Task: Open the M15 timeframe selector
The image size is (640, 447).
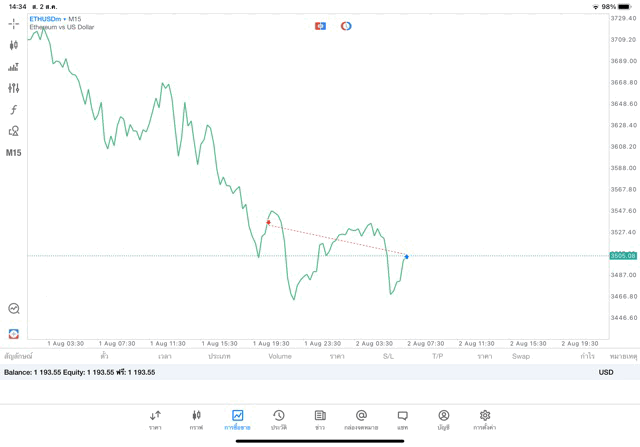Action: tap(13, 153)
